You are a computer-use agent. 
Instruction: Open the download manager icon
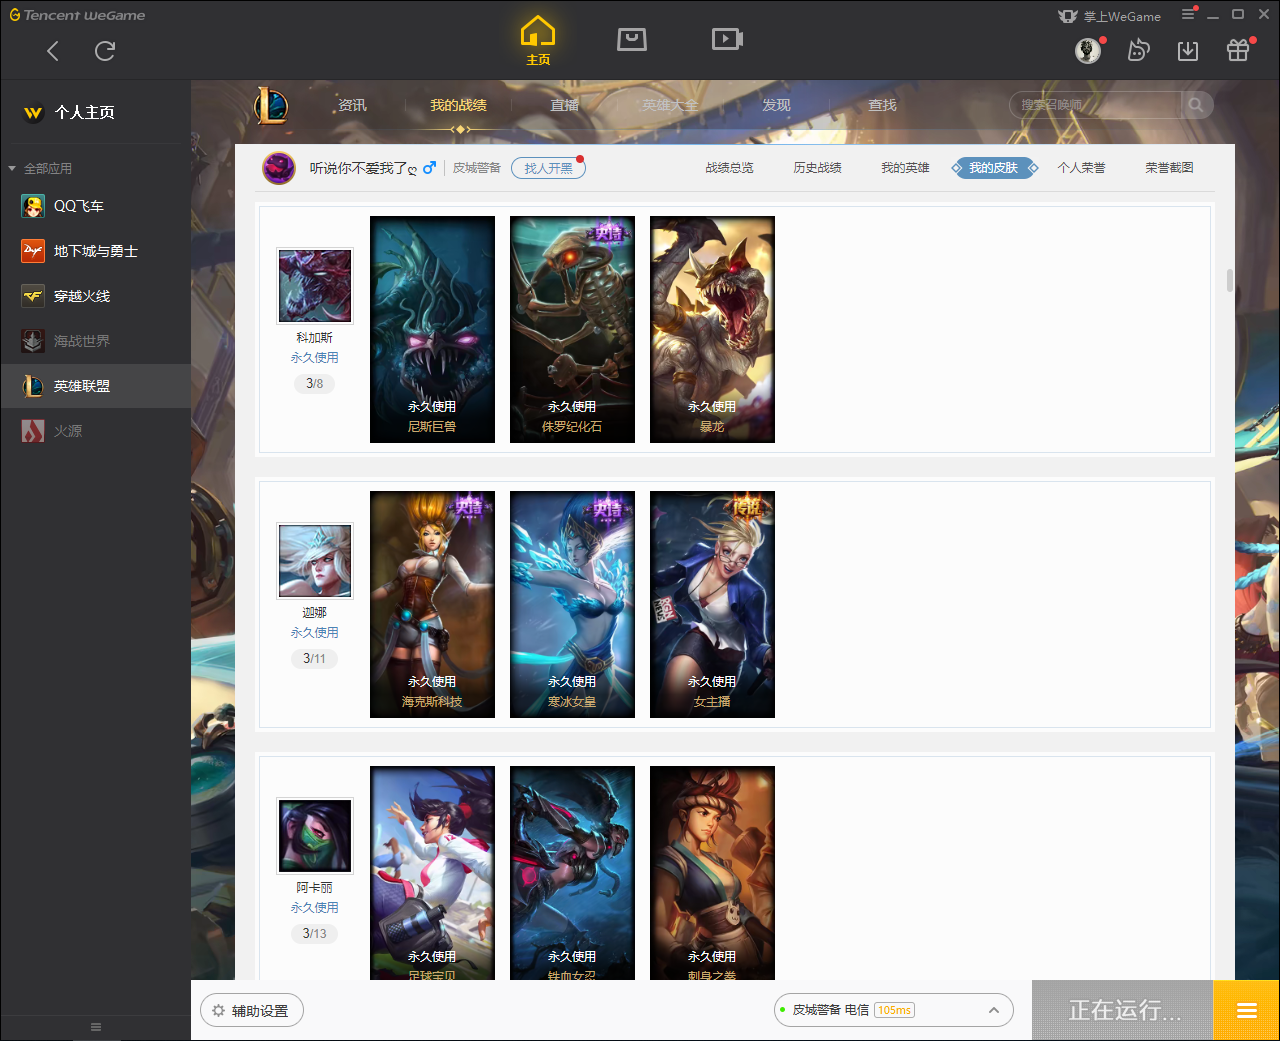pyautogui.click(x=1188, y=50)
